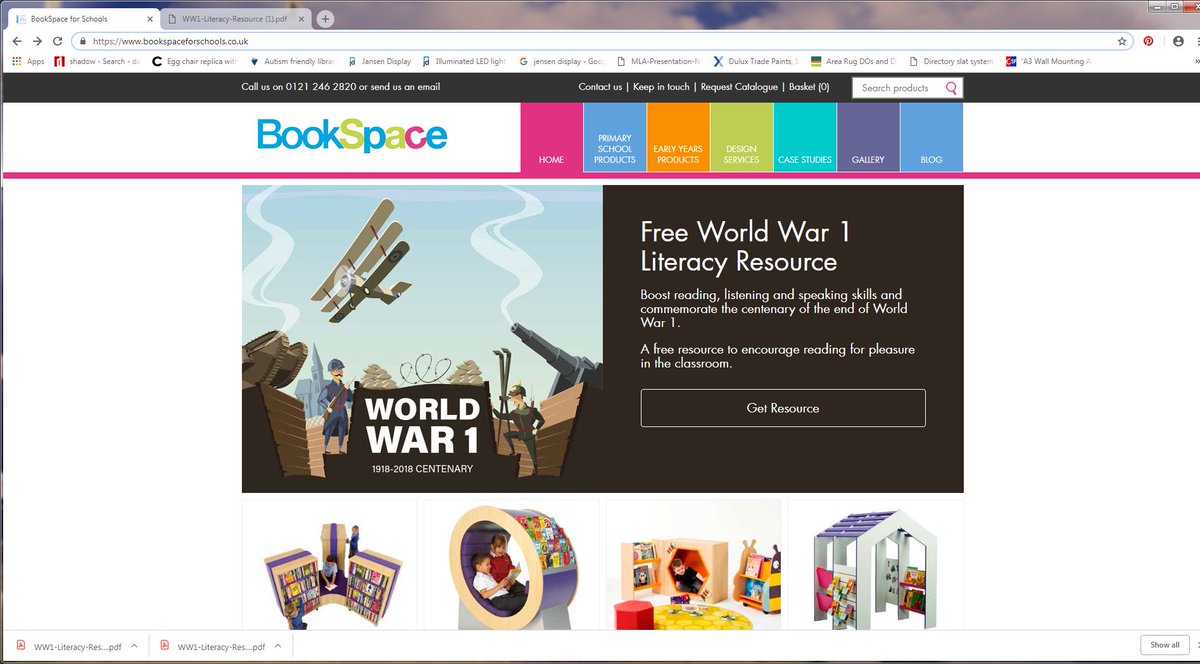The width and height of the screenshot is (1200, 664).
Task: Click in the Search products field
Action: (898, 88)
